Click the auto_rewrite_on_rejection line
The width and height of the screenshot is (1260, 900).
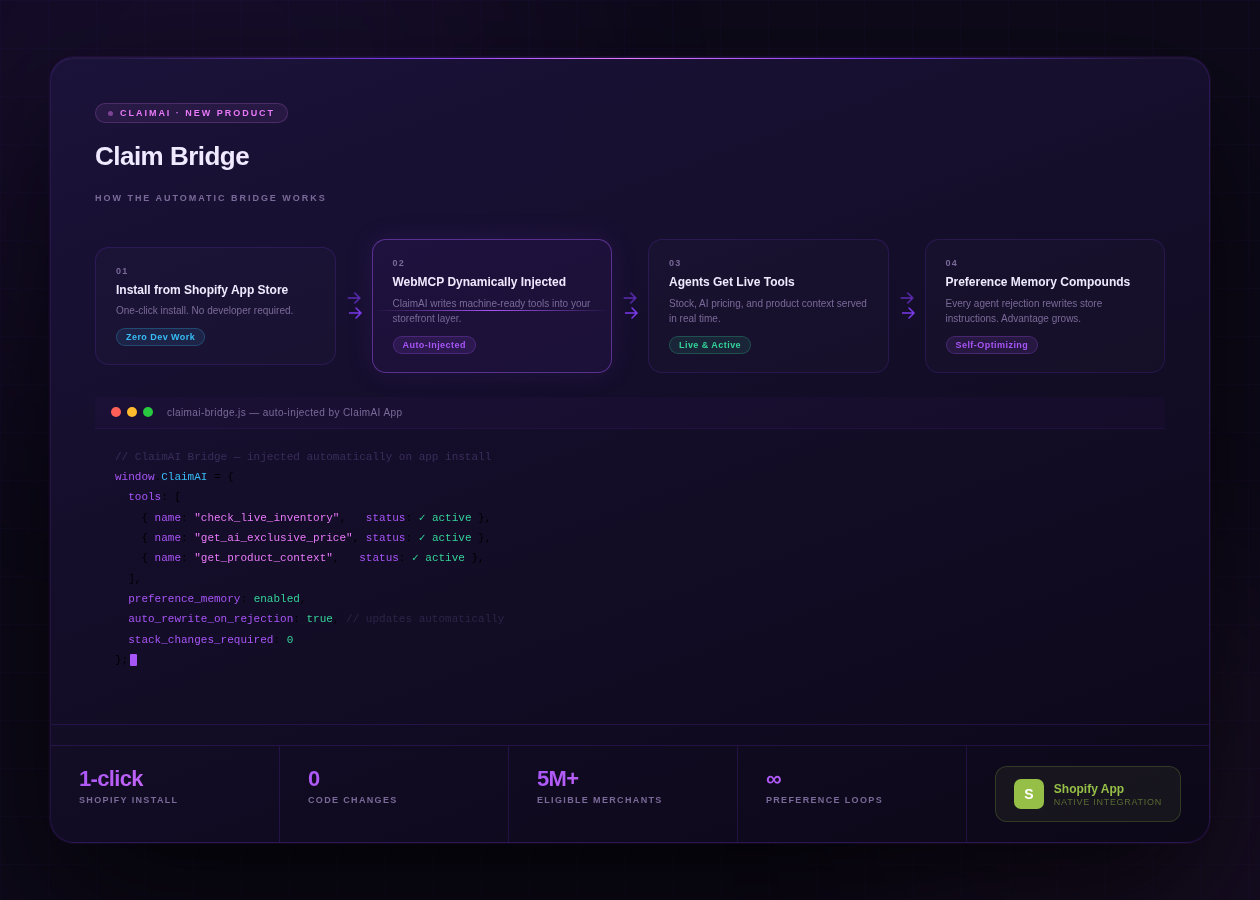pyautogui.click(x=316, y=619)
